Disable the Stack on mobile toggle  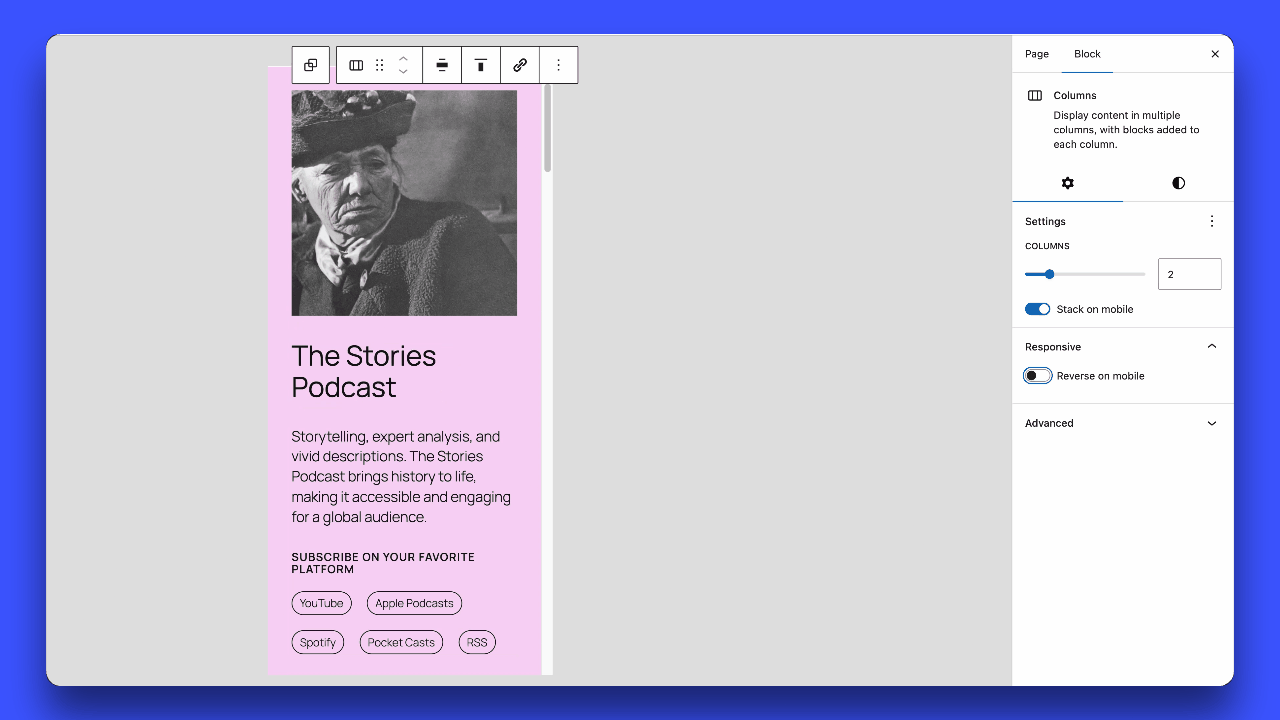point(1037,309)
